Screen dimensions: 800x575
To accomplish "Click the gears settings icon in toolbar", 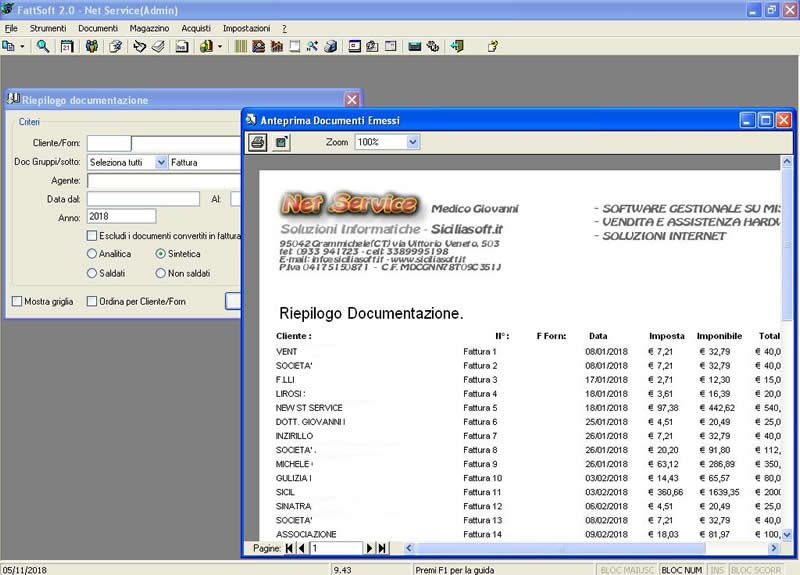I will 433,46.
